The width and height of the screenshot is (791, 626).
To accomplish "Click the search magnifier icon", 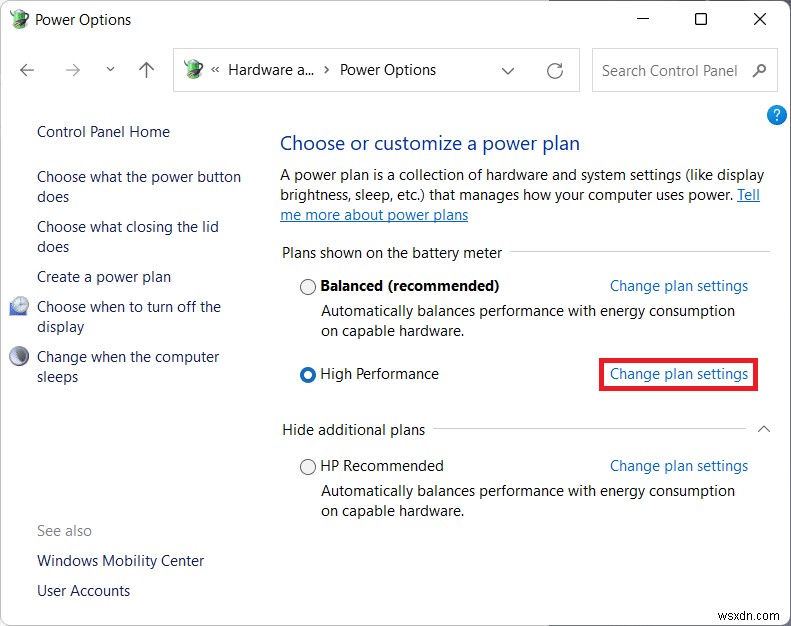I will pos(759,71).
